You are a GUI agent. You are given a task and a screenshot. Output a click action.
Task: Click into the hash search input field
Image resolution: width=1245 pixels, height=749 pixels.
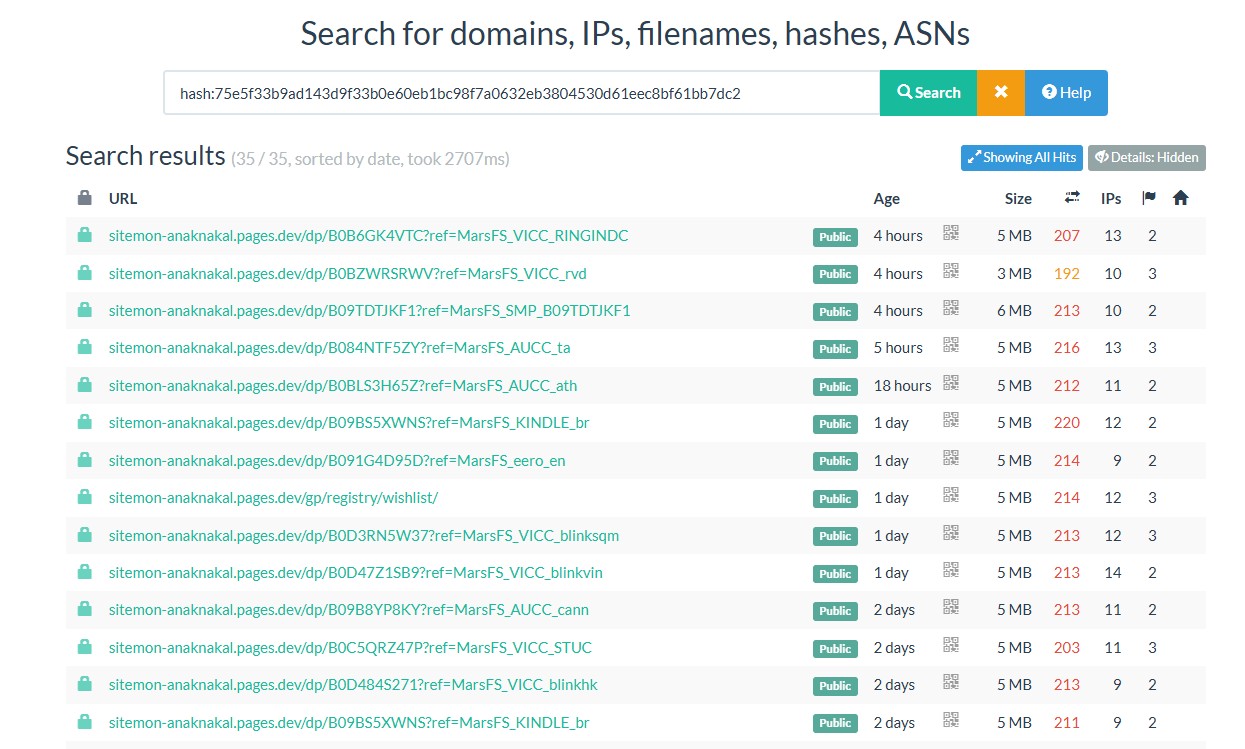click(x=520, y=92)
